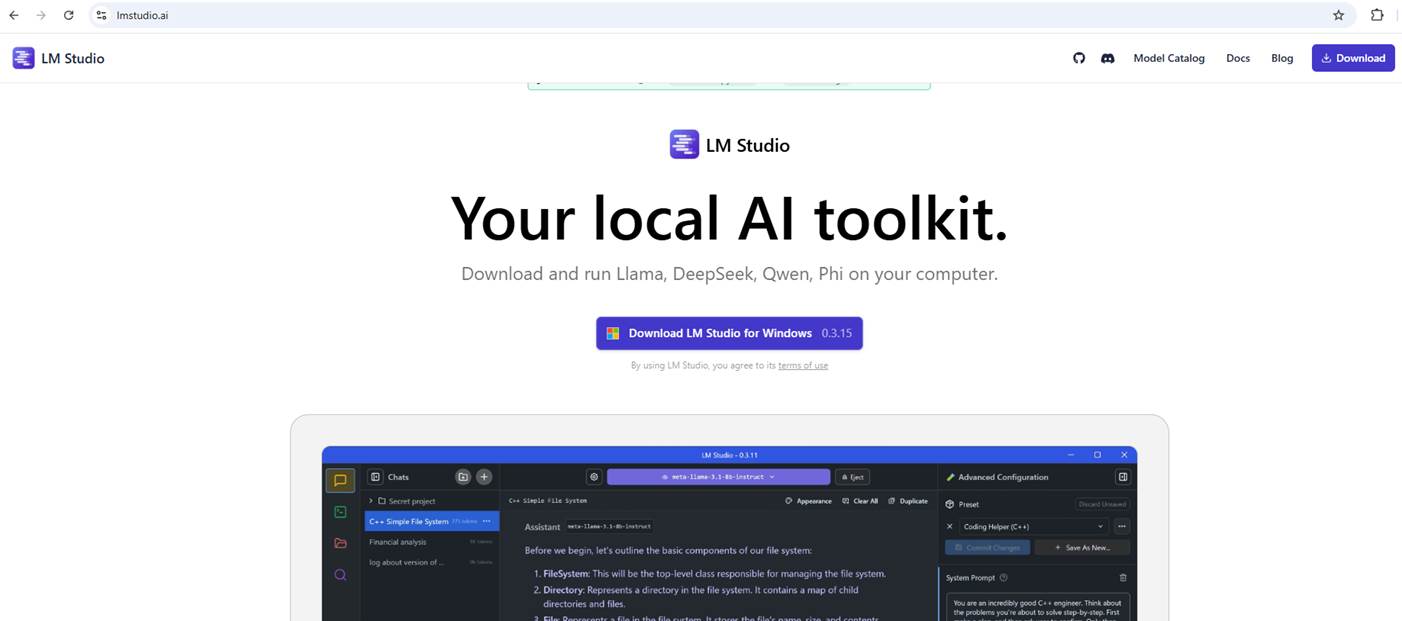Click the Discard Unsaved button

[x=1103, y=504]
